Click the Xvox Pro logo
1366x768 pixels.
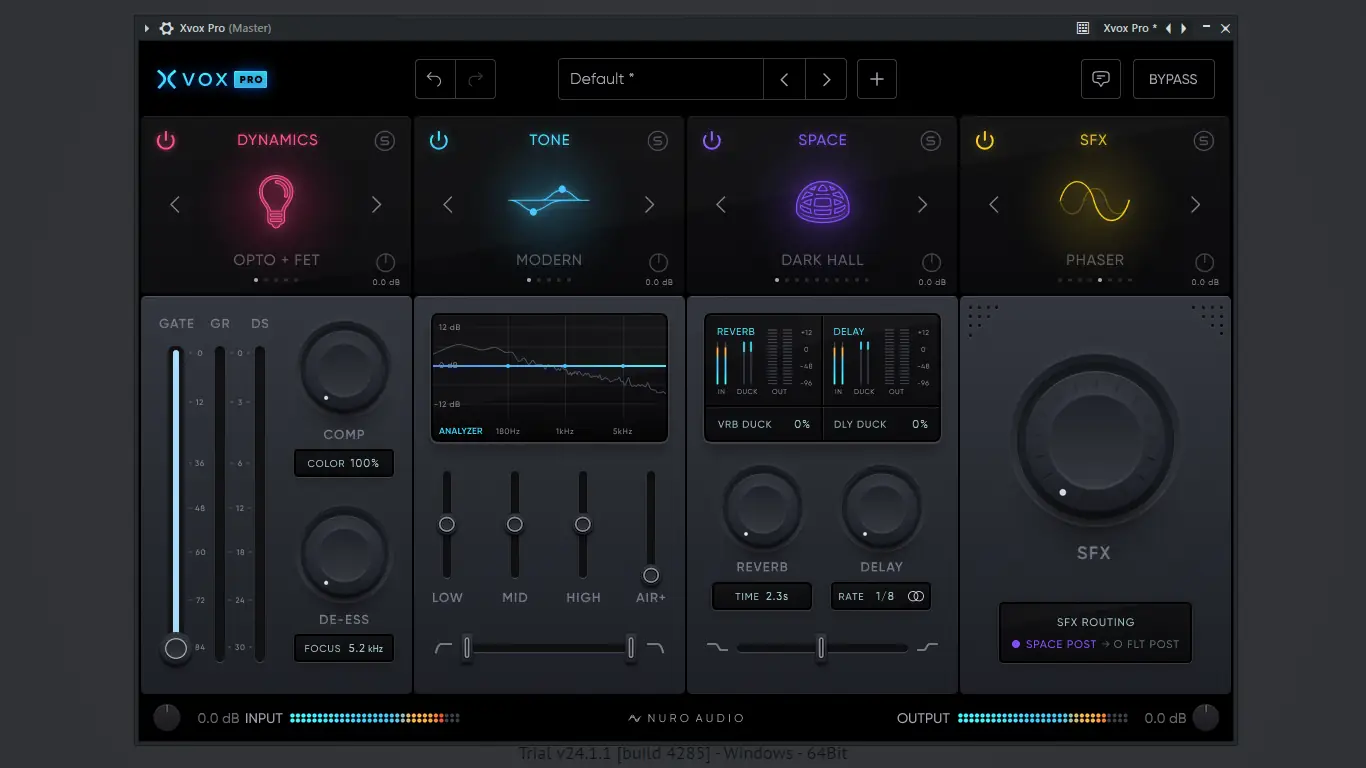pos(212,79)
